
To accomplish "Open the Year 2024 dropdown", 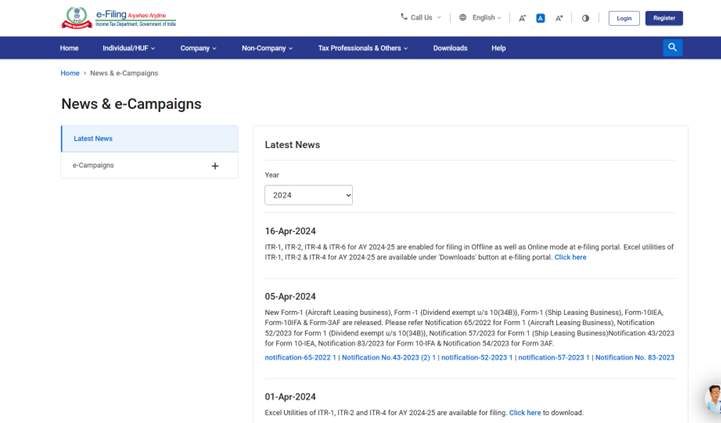I will [x=308, y=195].
